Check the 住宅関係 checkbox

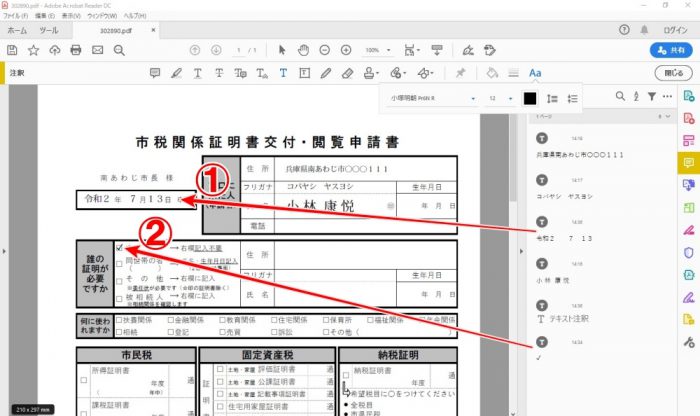coord(274,320)
